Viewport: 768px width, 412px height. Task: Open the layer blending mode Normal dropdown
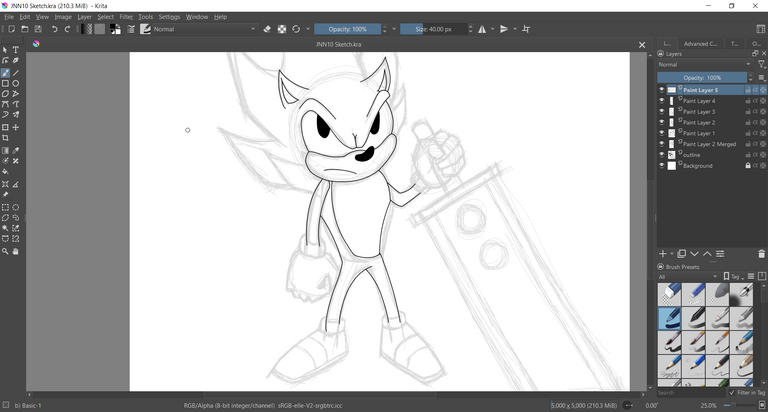(704, 65)
